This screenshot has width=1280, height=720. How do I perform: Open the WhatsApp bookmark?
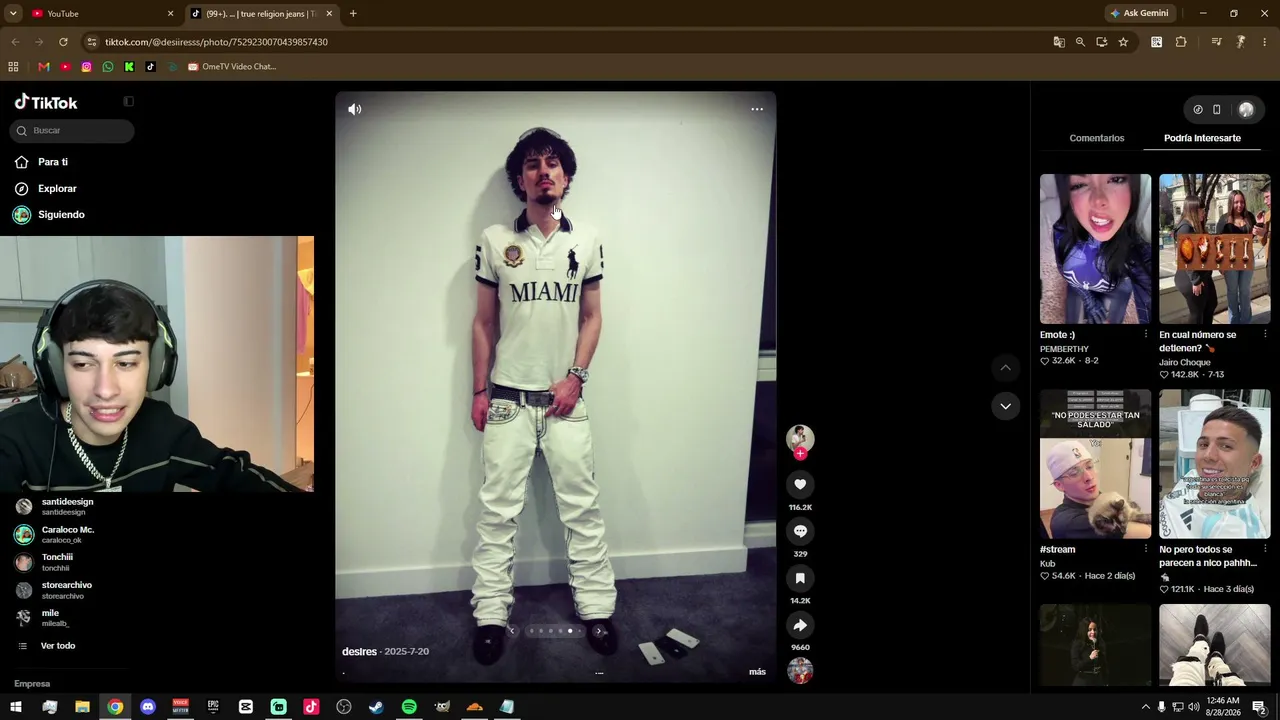(108, 67)
